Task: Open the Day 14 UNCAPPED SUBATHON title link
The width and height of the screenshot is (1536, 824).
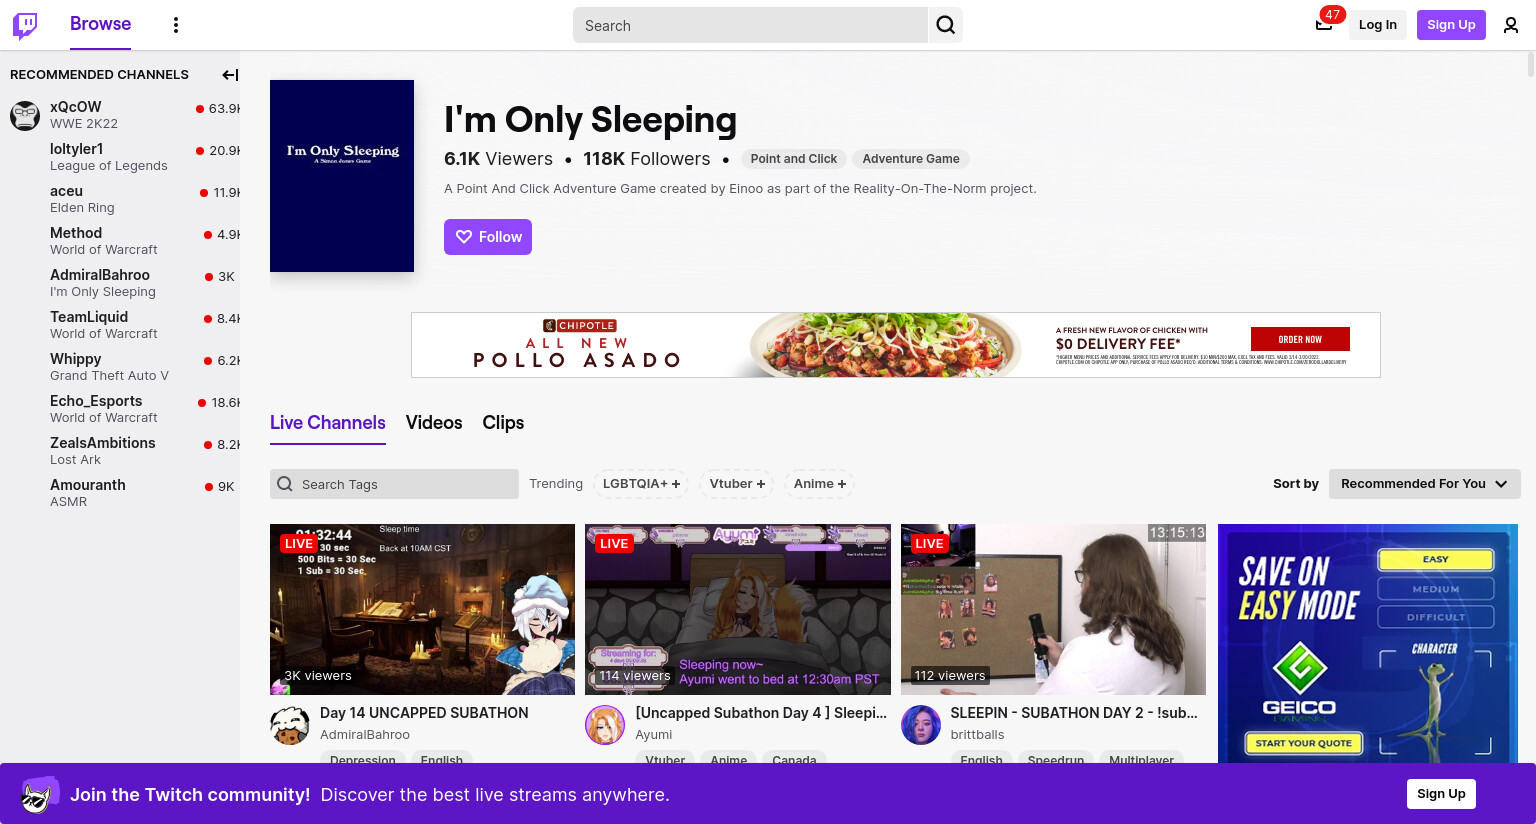Action: coord(424,713)
